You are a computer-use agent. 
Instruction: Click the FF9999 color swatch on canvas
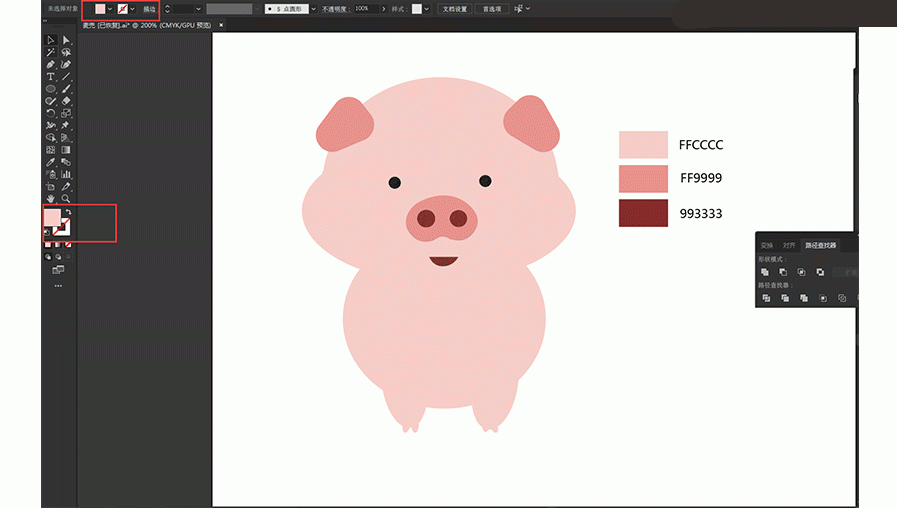pos(643,179)
